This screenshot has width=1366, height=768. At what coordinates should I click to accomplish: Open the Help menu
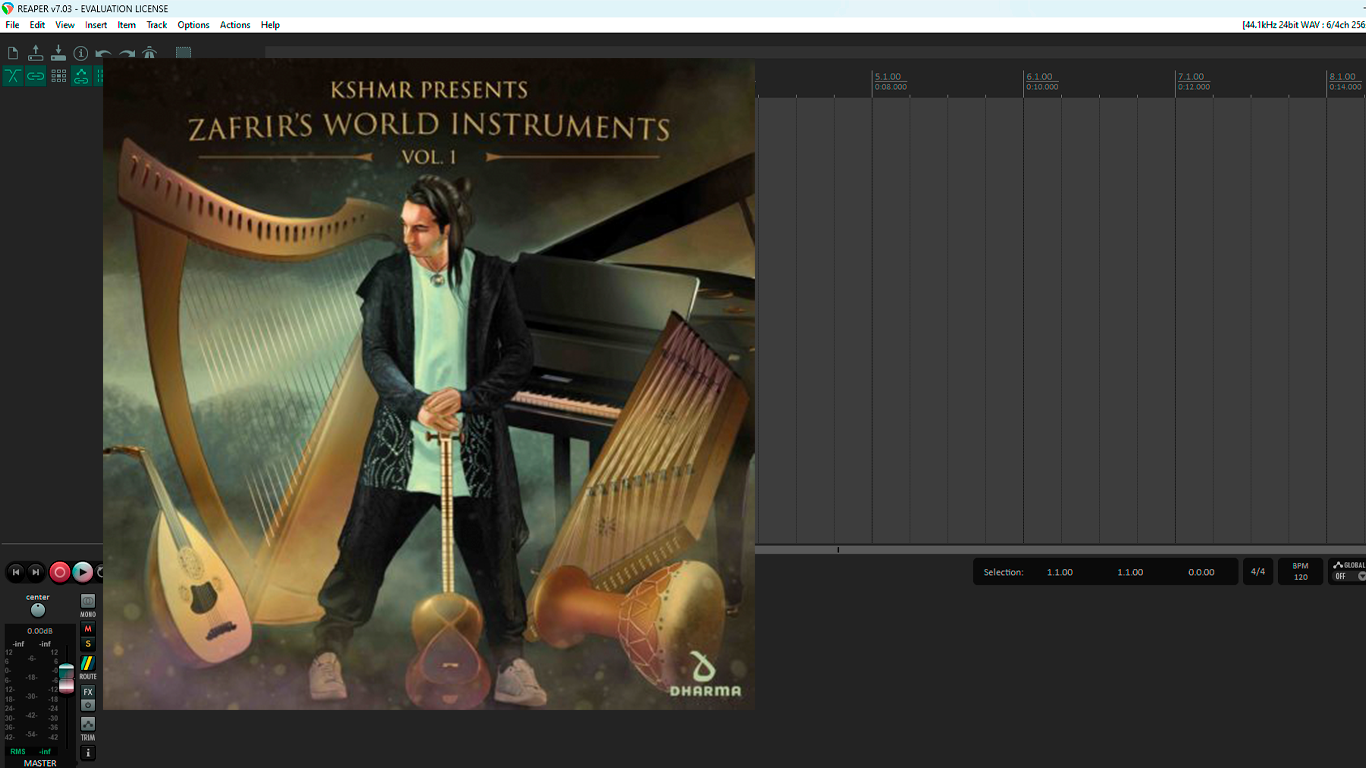coord(270,25)
